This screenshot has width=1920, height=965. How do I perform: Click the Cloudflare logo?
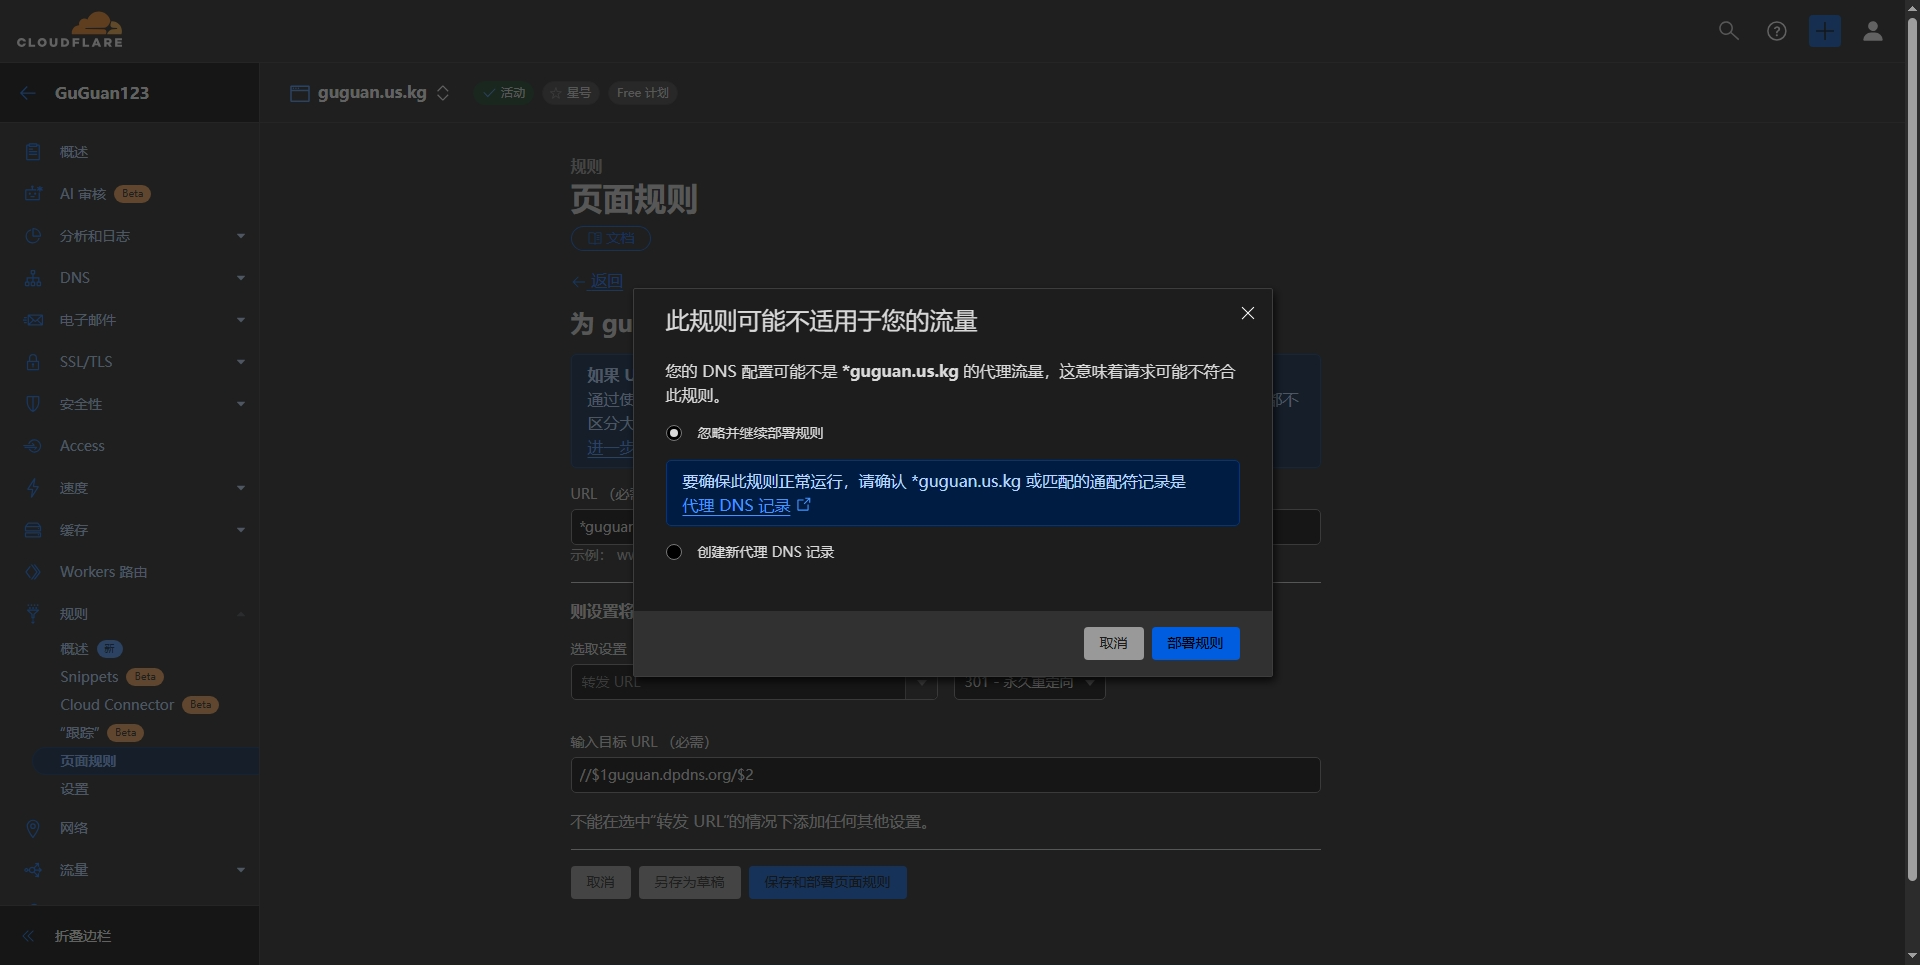70,30
